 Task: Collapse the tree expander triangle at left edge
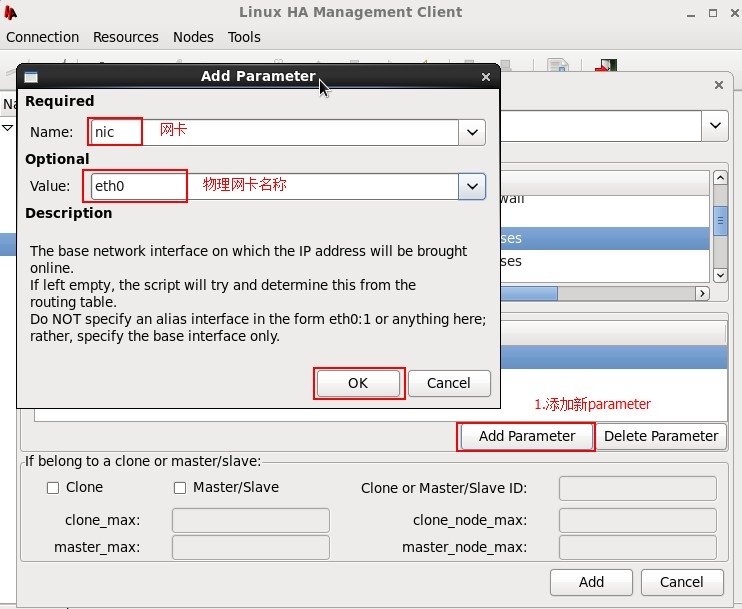[8, 128]
